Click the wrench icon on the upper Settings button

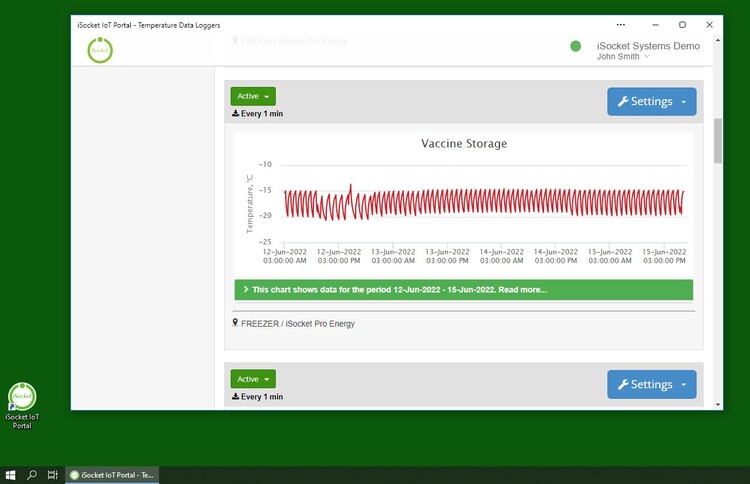623,101
